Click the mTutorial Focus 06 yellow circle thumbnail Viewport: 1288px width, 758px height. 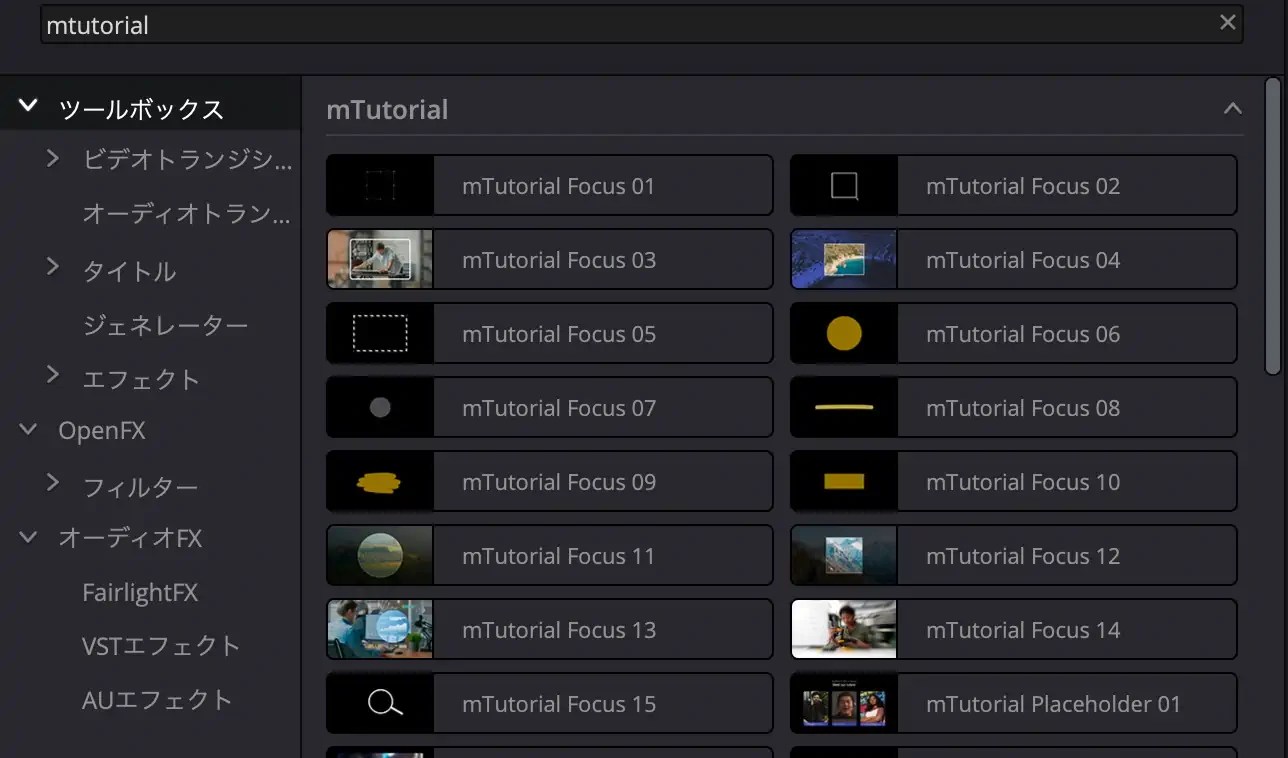point(844,333)
